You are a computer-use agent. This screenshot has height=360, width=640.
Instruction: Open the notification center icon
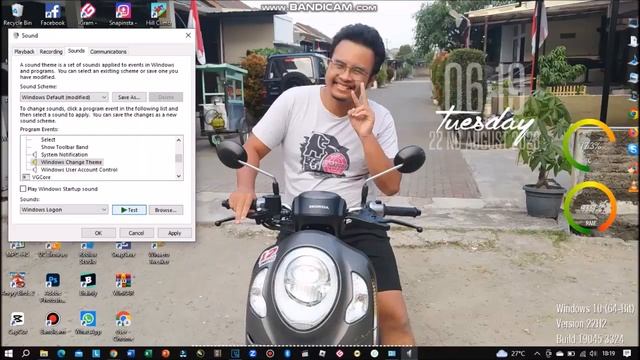627,353
